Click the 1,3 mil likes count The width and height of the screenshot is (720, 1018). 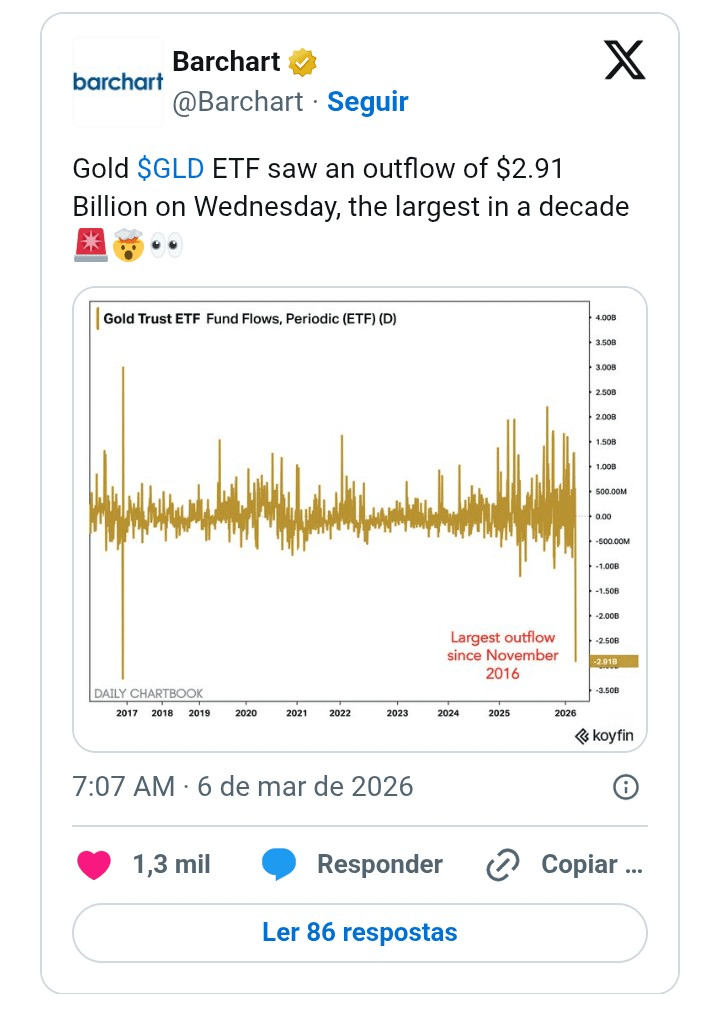click(171, 864)
